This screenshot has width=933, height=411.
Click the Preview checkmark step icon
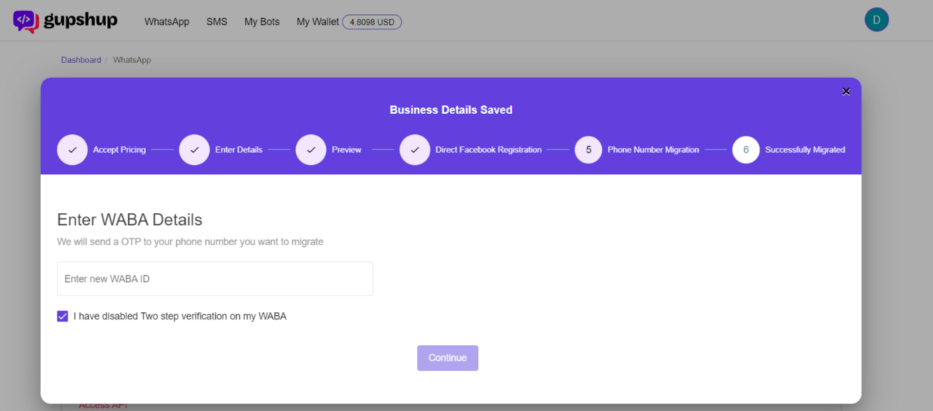tap(311, 150)
